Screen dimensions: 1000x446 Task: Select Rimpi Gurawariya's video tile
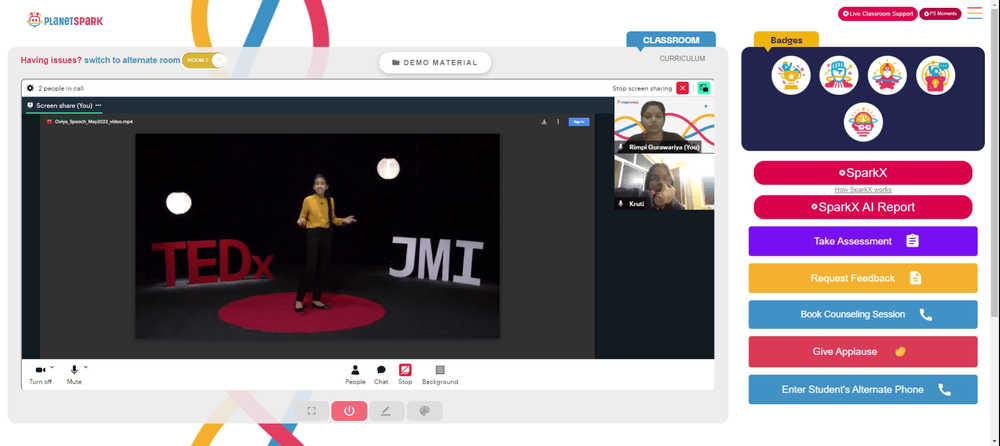coord(664,125)
